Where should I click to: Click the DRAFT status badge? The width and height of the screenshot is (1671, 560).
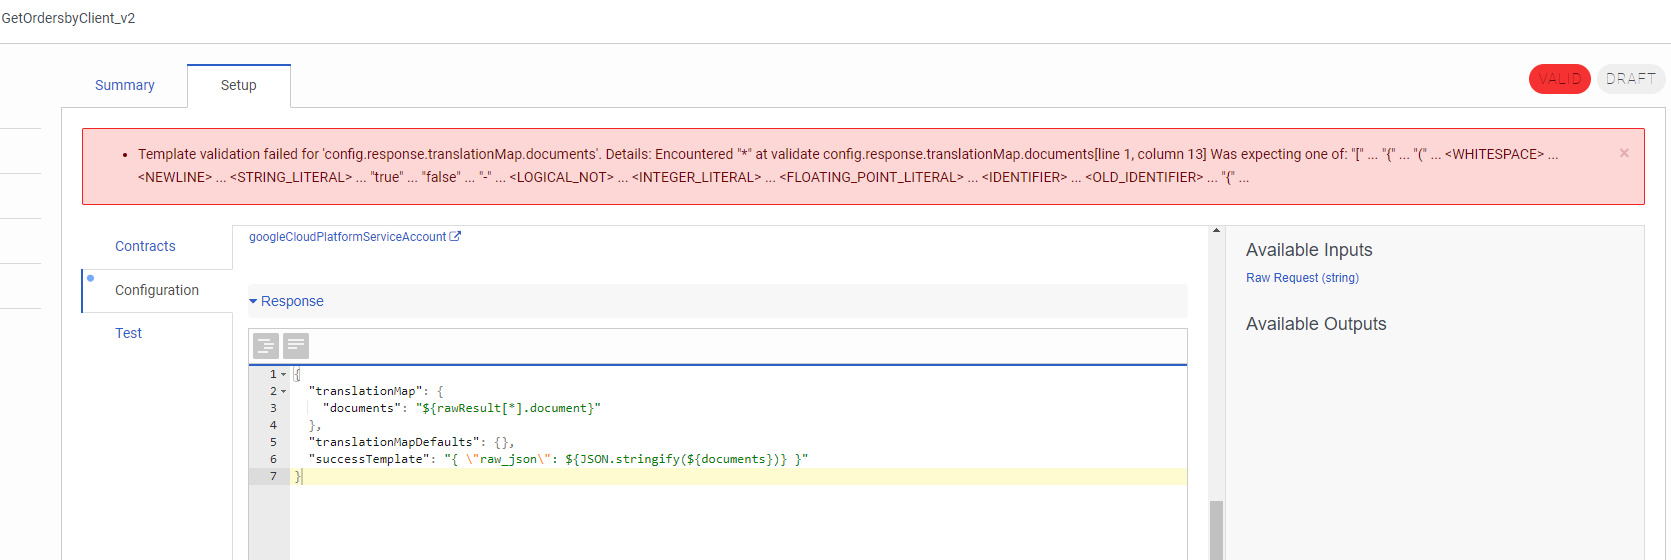1630,79
